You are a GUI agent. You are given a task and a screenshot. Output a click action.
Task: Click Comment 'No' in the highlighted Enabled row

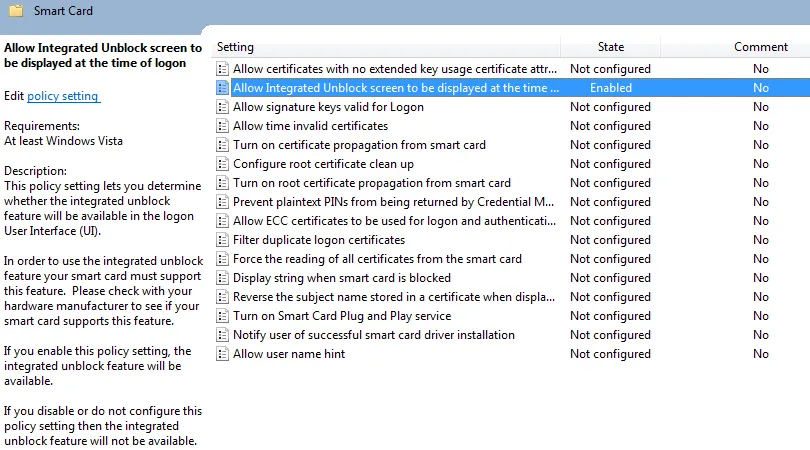[760, 88]
